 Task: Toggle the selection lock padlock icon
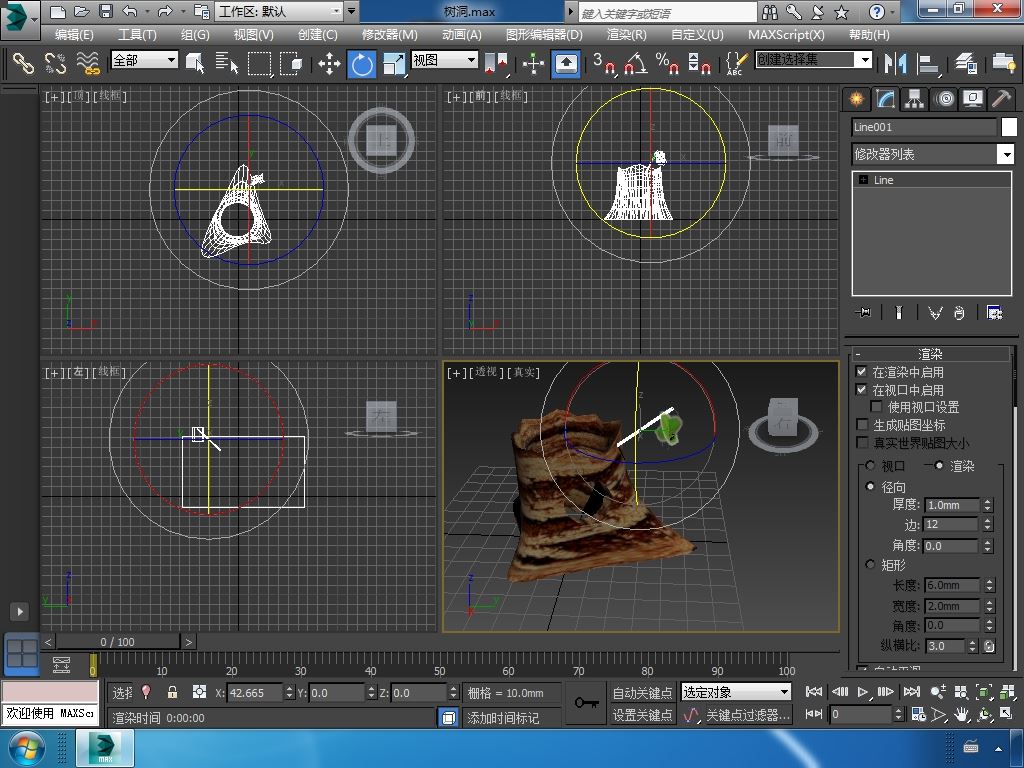coord(172,692)
